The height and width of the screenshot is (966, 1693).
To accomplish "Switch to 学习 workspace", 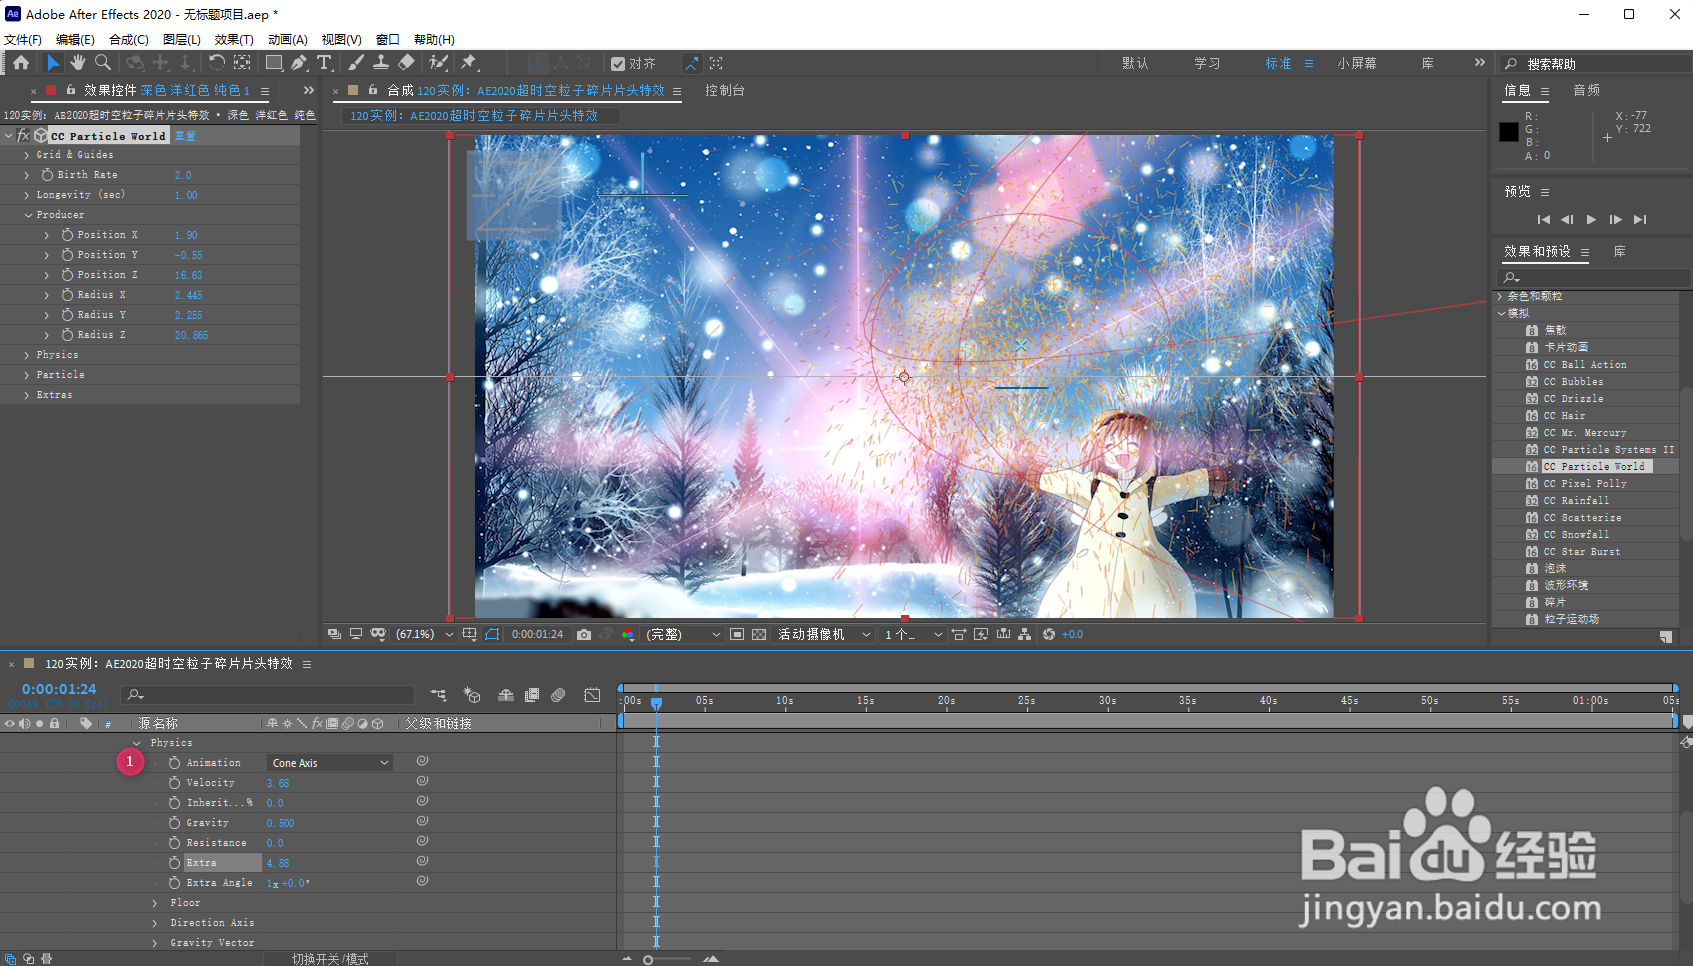I will coord(1207,63).
